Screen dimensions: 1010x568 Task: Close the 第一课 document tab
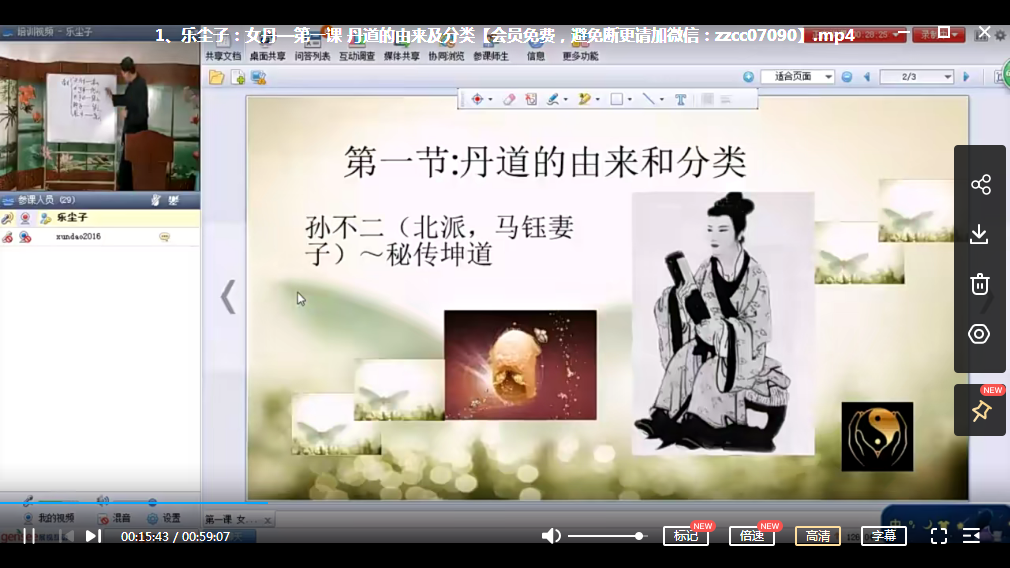pos(267,520)
